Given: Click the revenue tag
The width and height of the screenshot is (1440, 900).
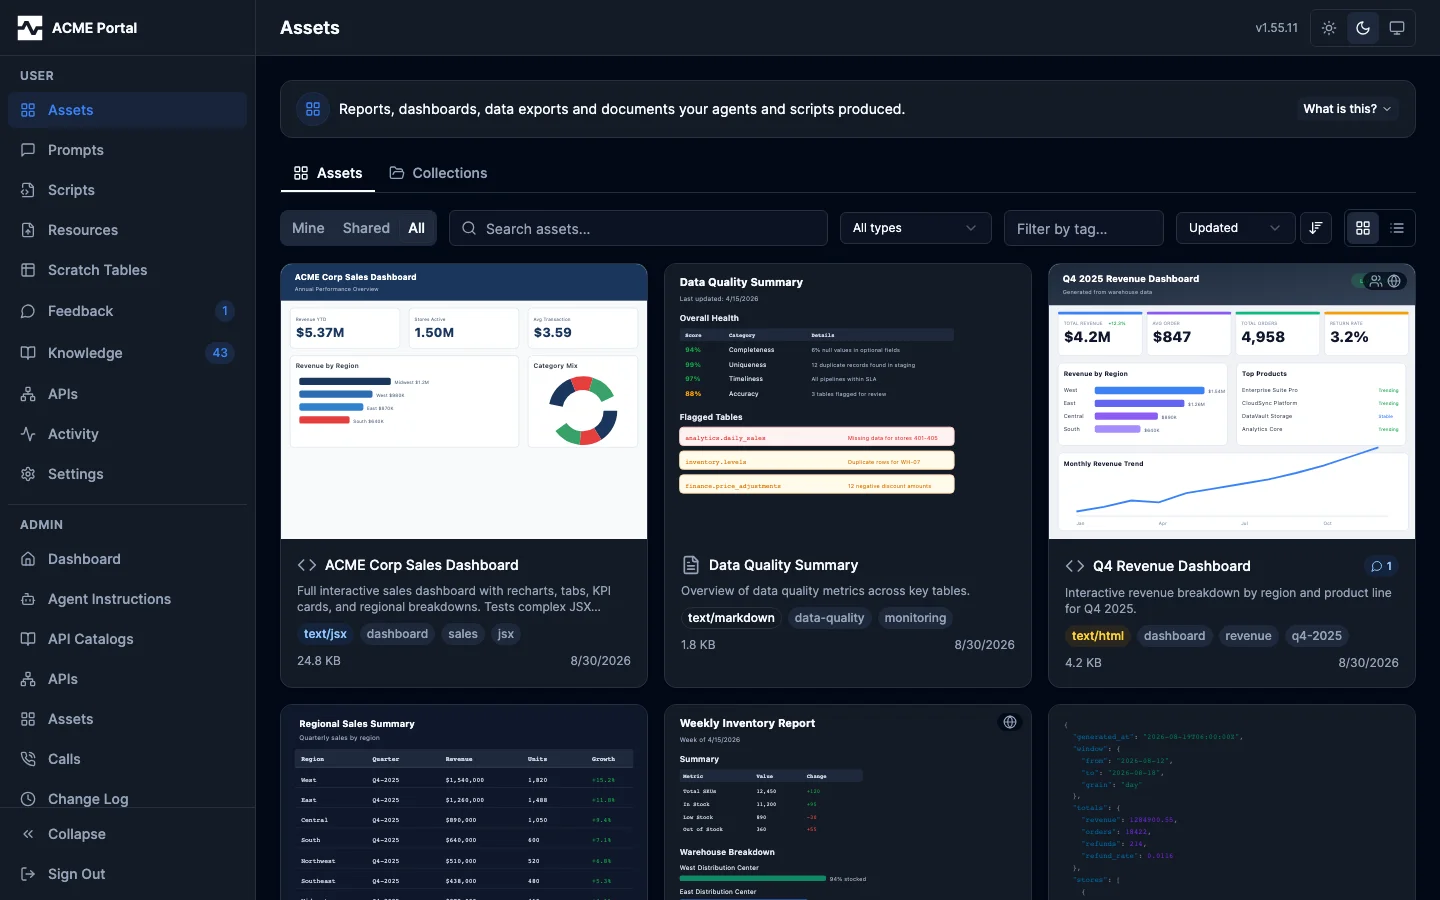Looking at the screenshot, I should click(x=1248, y=636).
